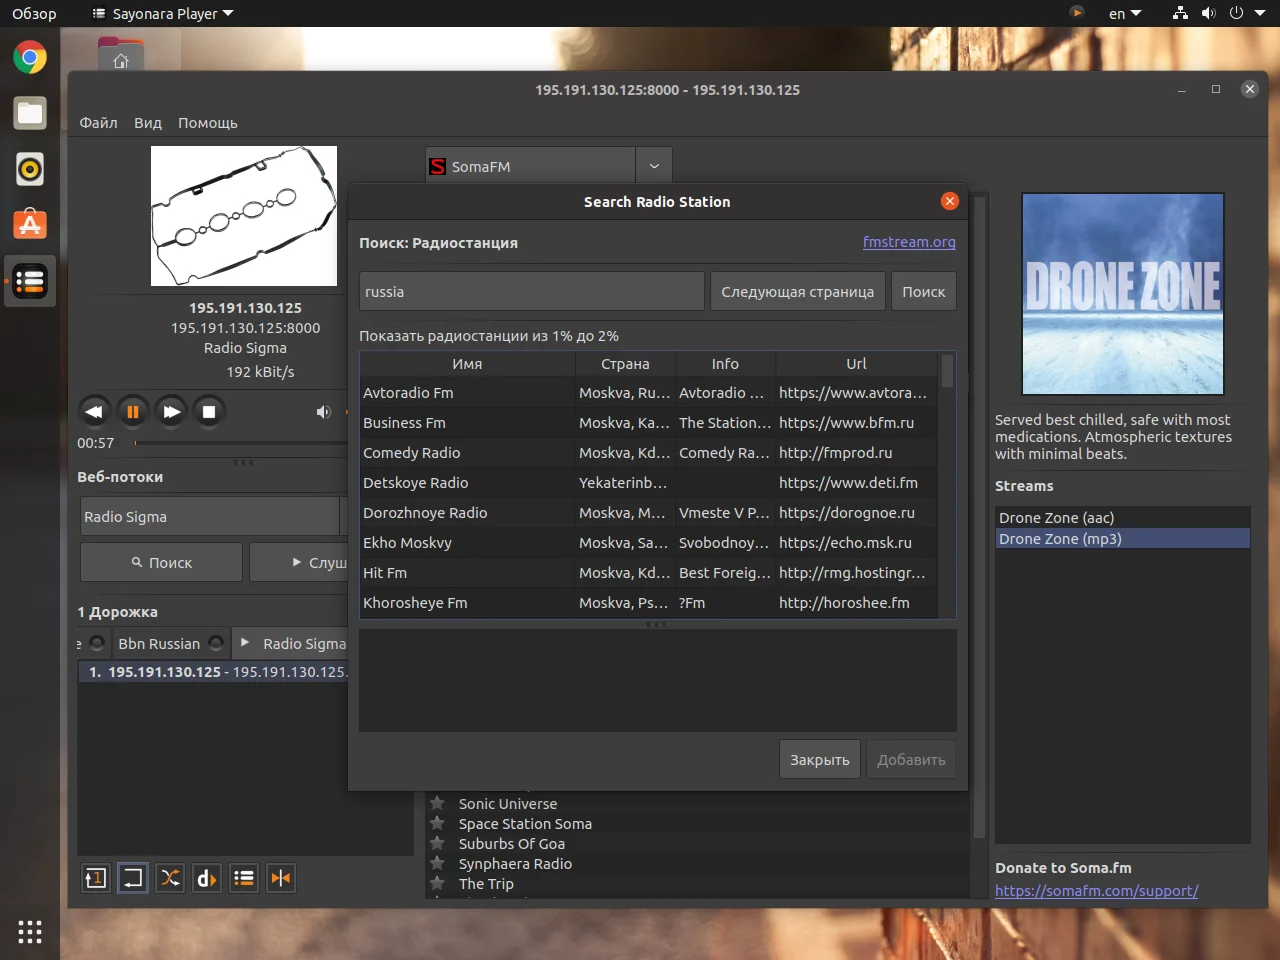The height and width of the screenshot is (960, 1280).
Task: Select the Comedy Radio station row
Action: pyautogui.click(x=649, y=453)
